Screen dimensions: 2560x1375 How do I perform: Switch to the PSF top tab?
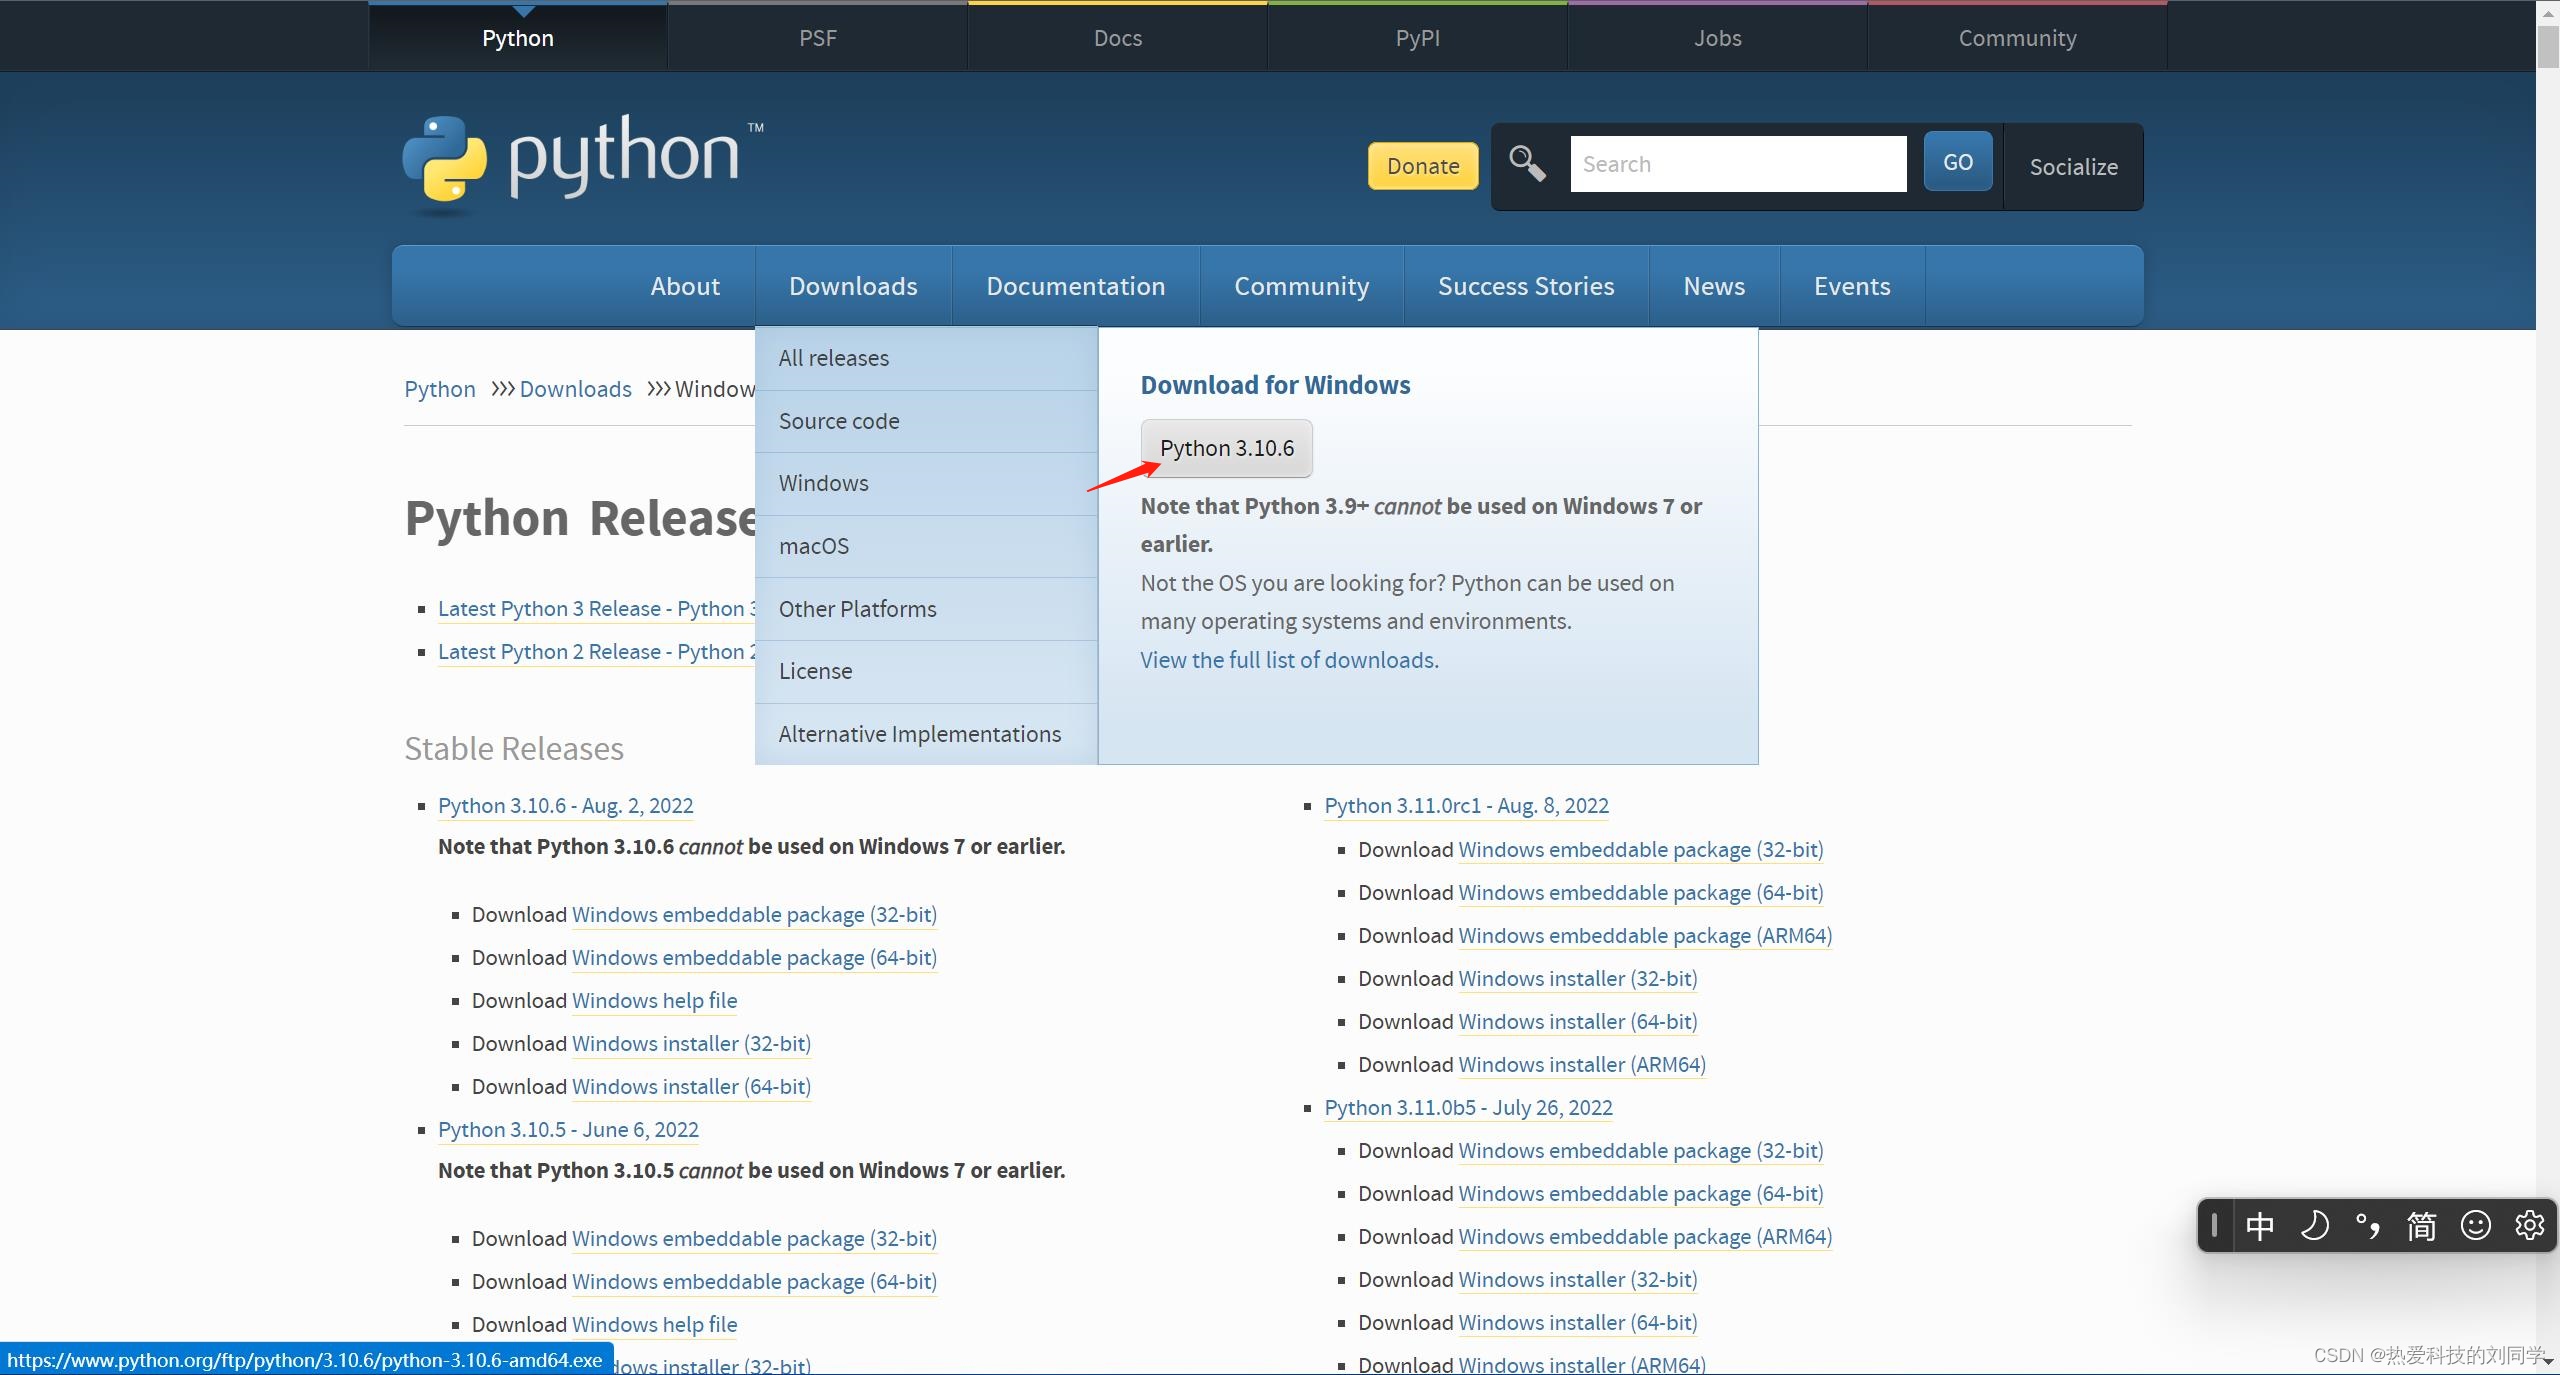point(818,38)
